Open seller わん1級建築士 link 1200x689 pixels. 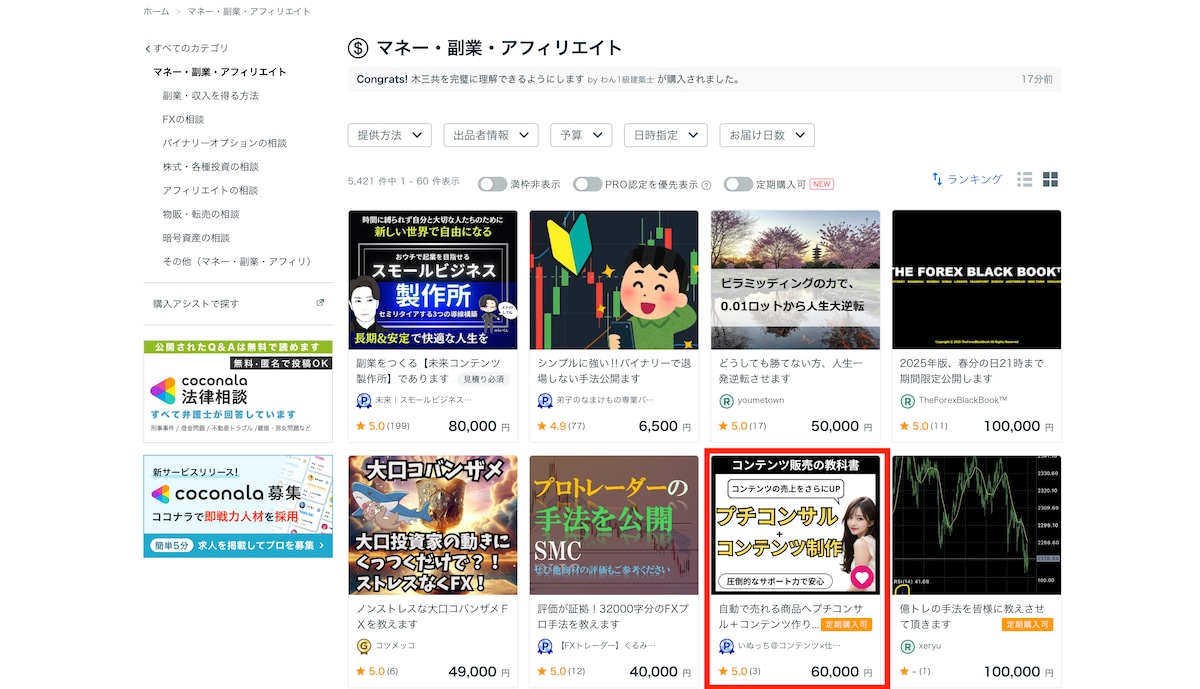tap(627, 79)
